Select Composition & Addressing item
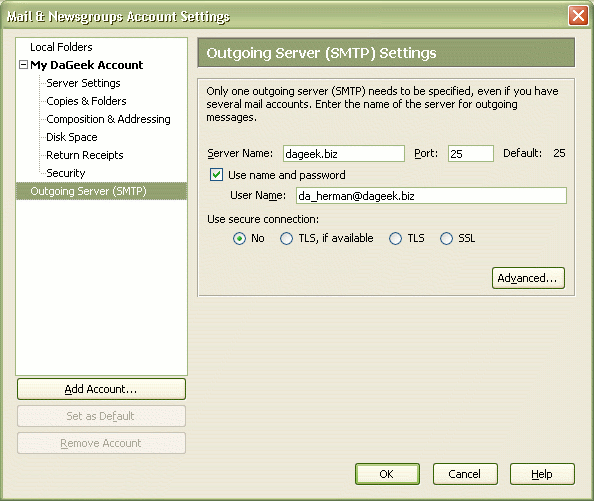594x501 pixels. point(108,119)
